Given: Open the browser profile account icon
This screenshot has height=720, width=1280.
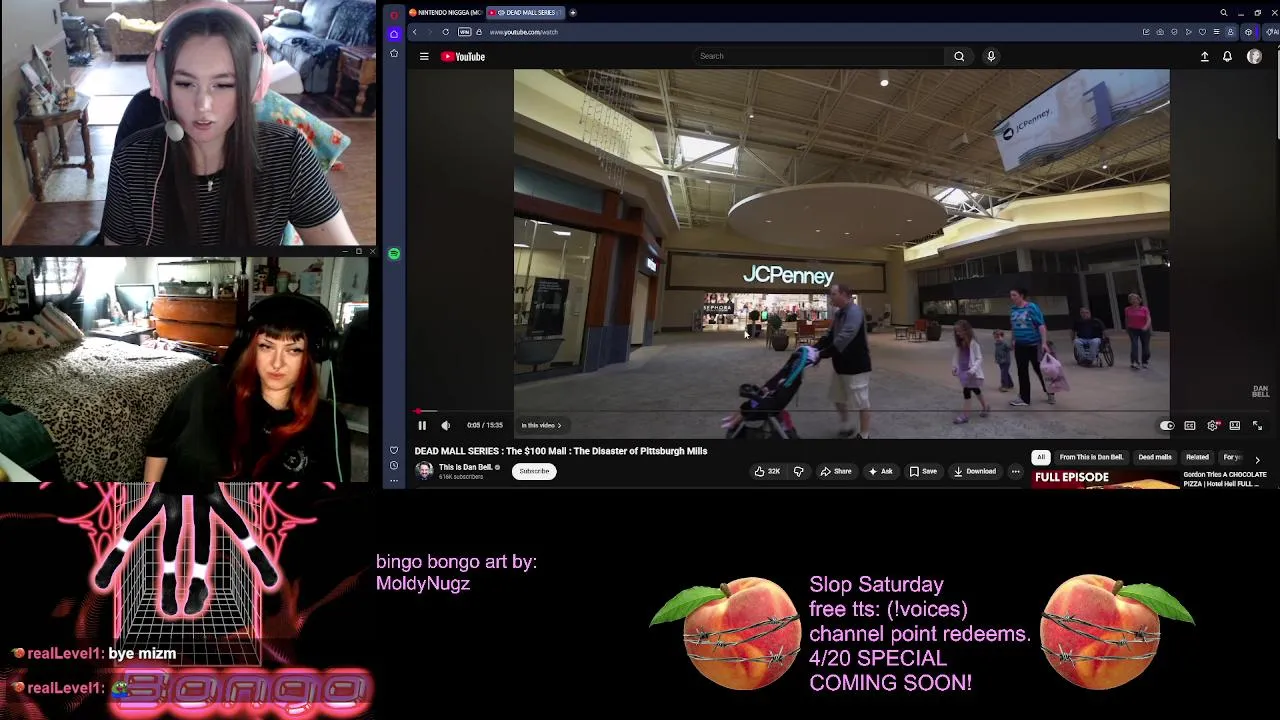Looking at the screenshot, I should 1231,32.
